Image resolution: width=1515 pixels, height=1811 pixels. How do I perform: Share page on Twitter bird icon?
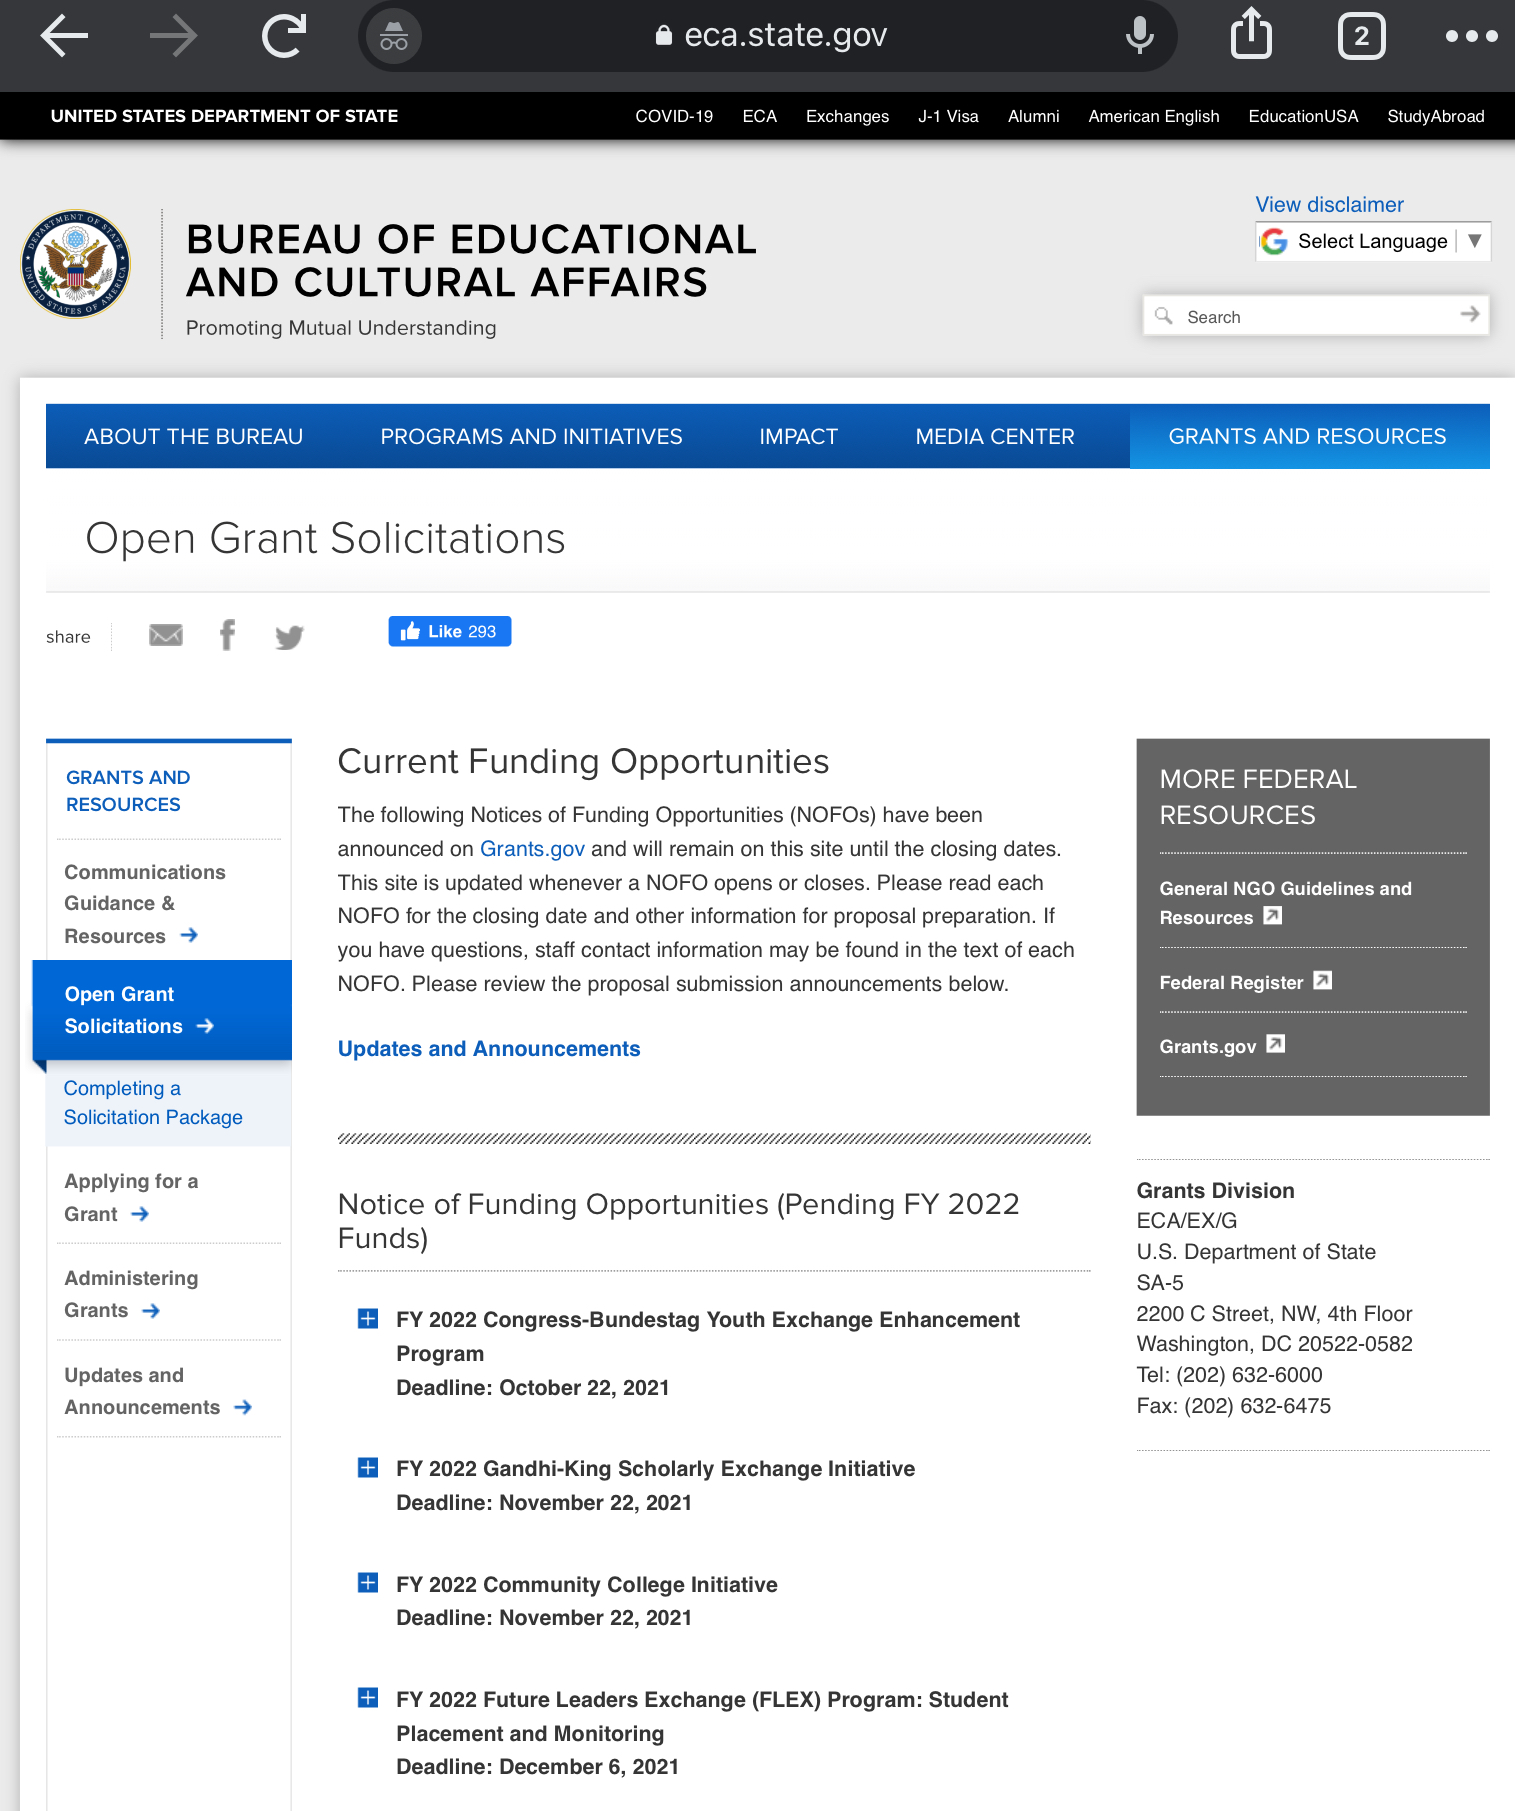(289, 637)
